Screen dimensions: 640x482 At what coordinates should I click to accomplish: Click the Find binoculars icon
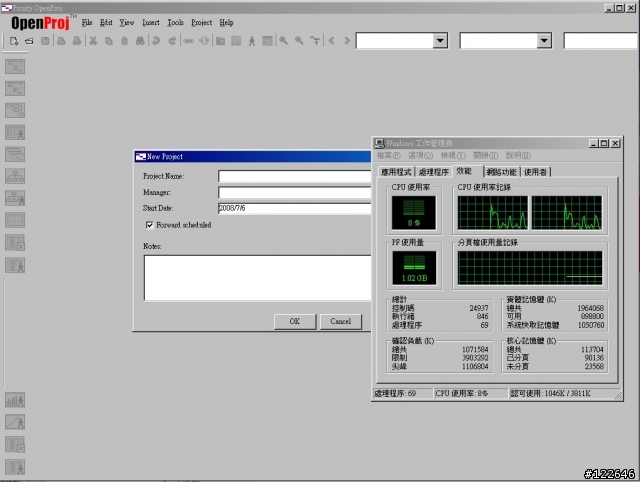point(140,41)
